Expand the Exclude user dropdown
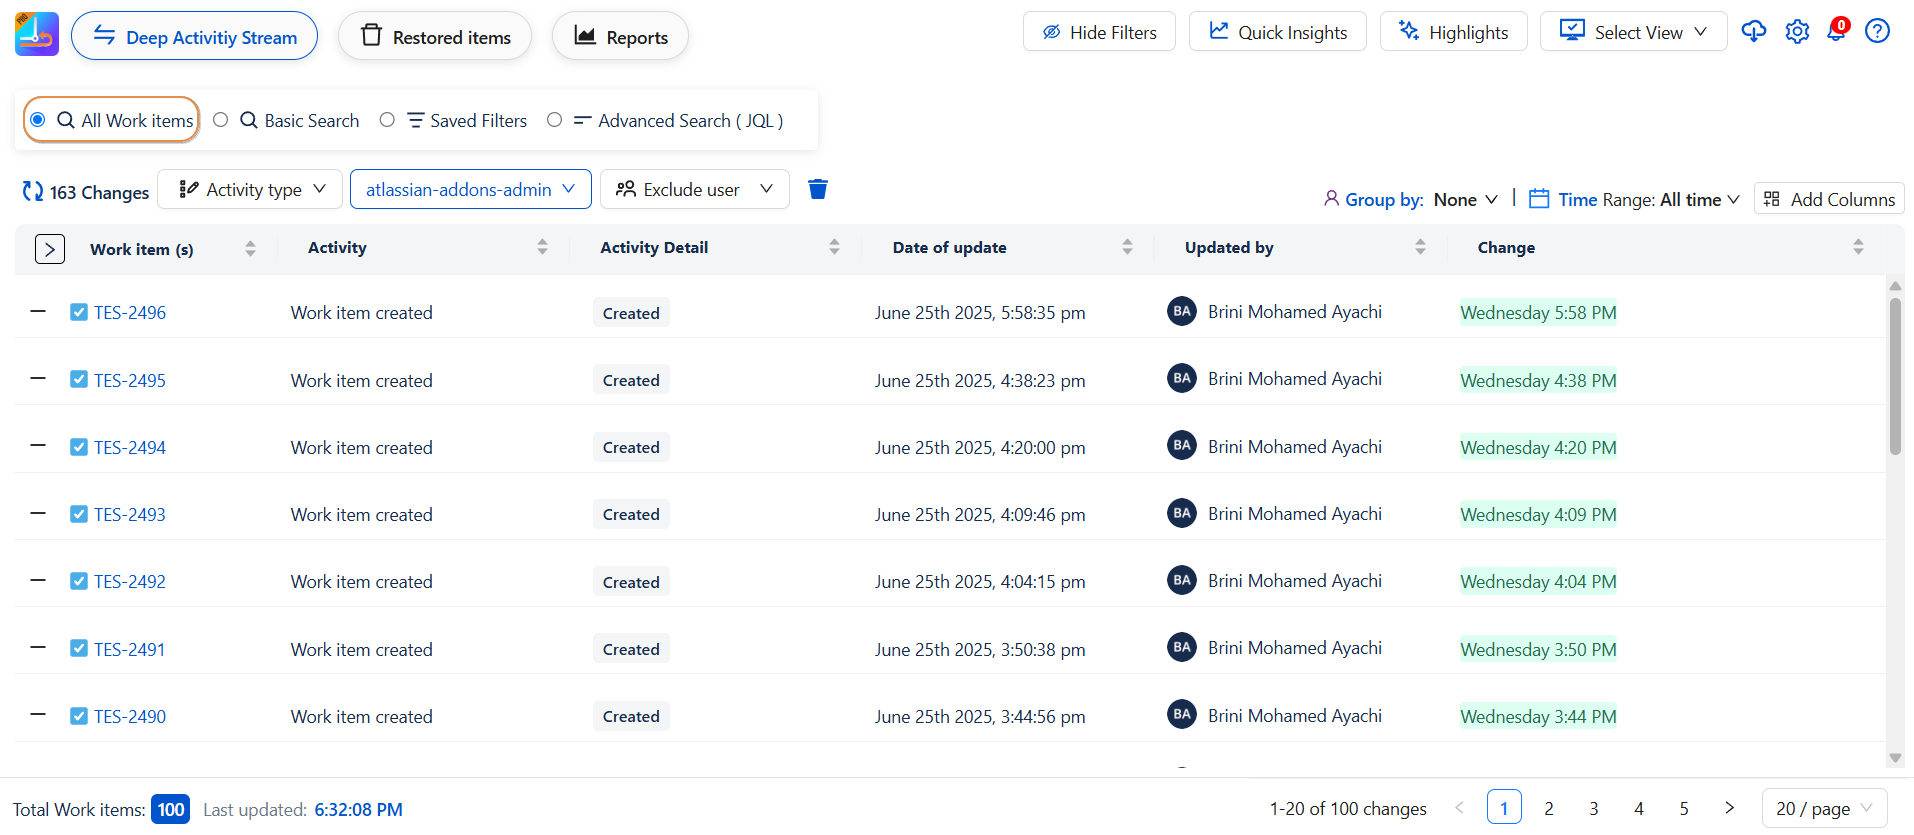 click(694, 189)
